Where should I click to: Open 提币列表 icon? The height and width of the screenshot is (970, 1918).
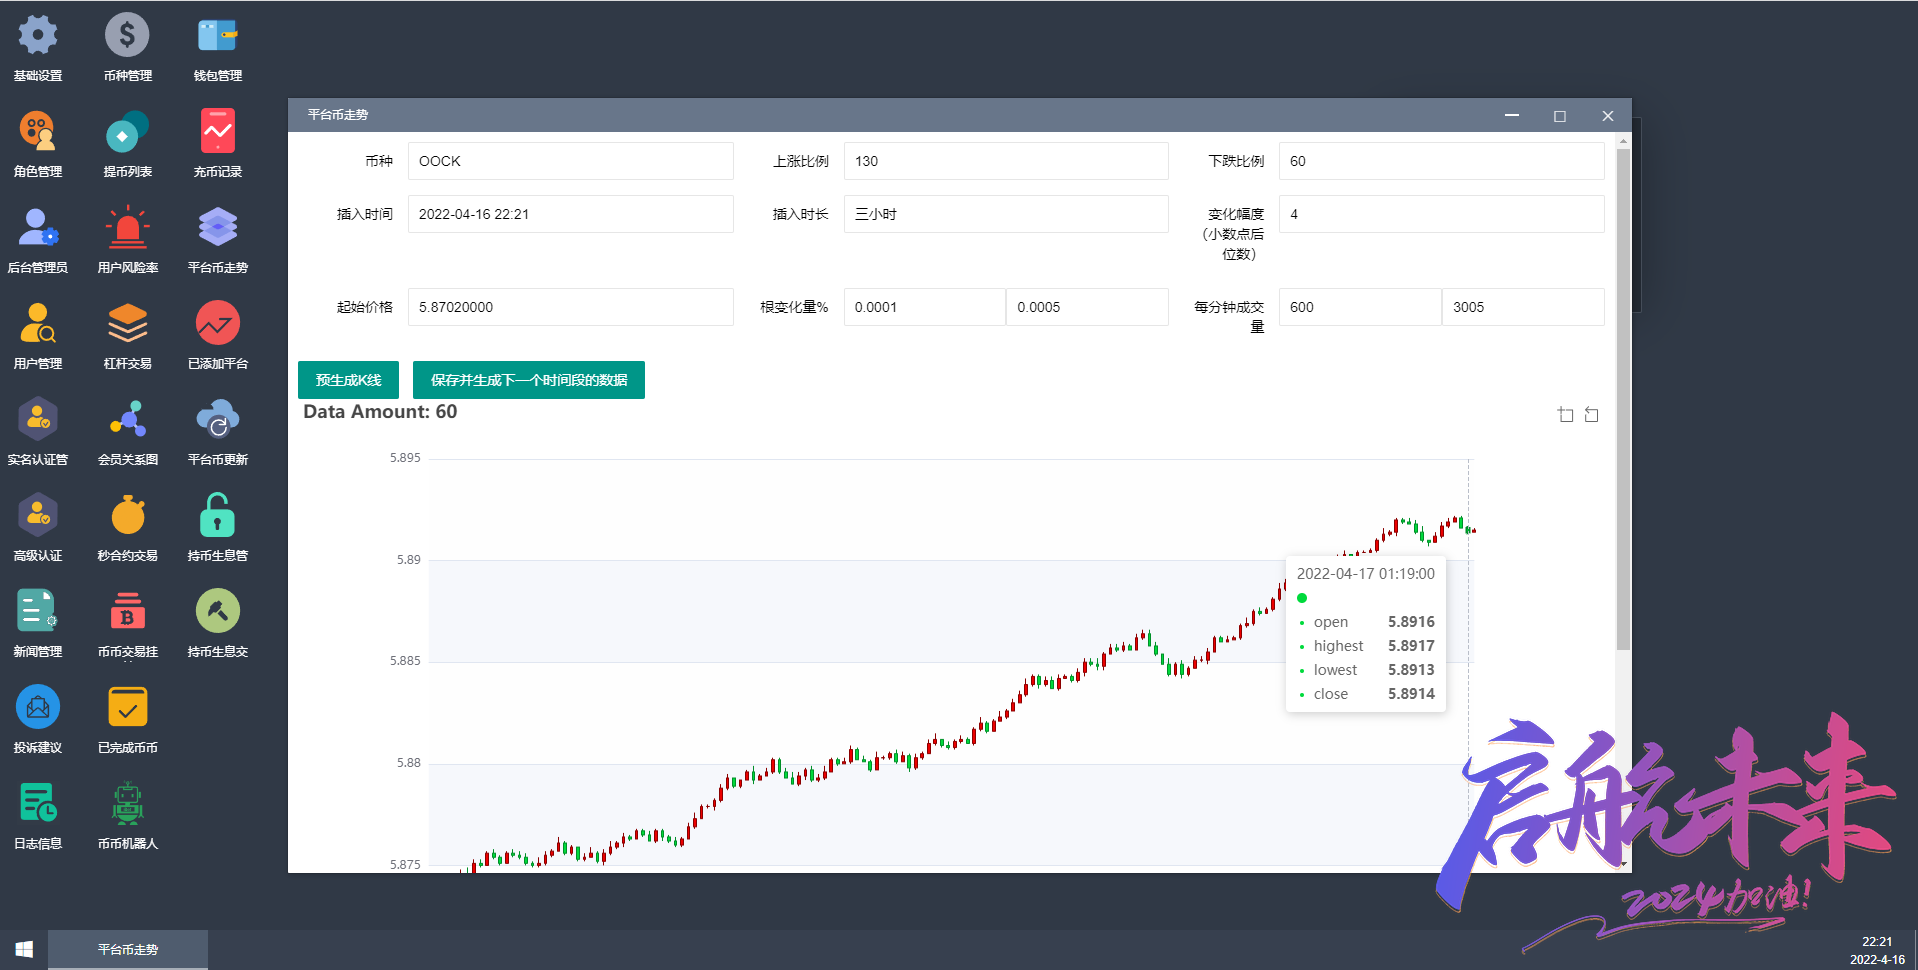tap(127, 132)
